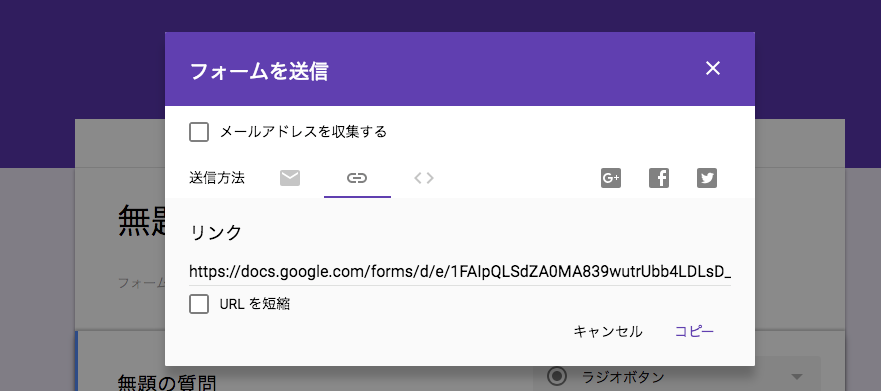This screenshot has width=881, height=391.
Task: Click the form link URL field
Action: point(460,272)
